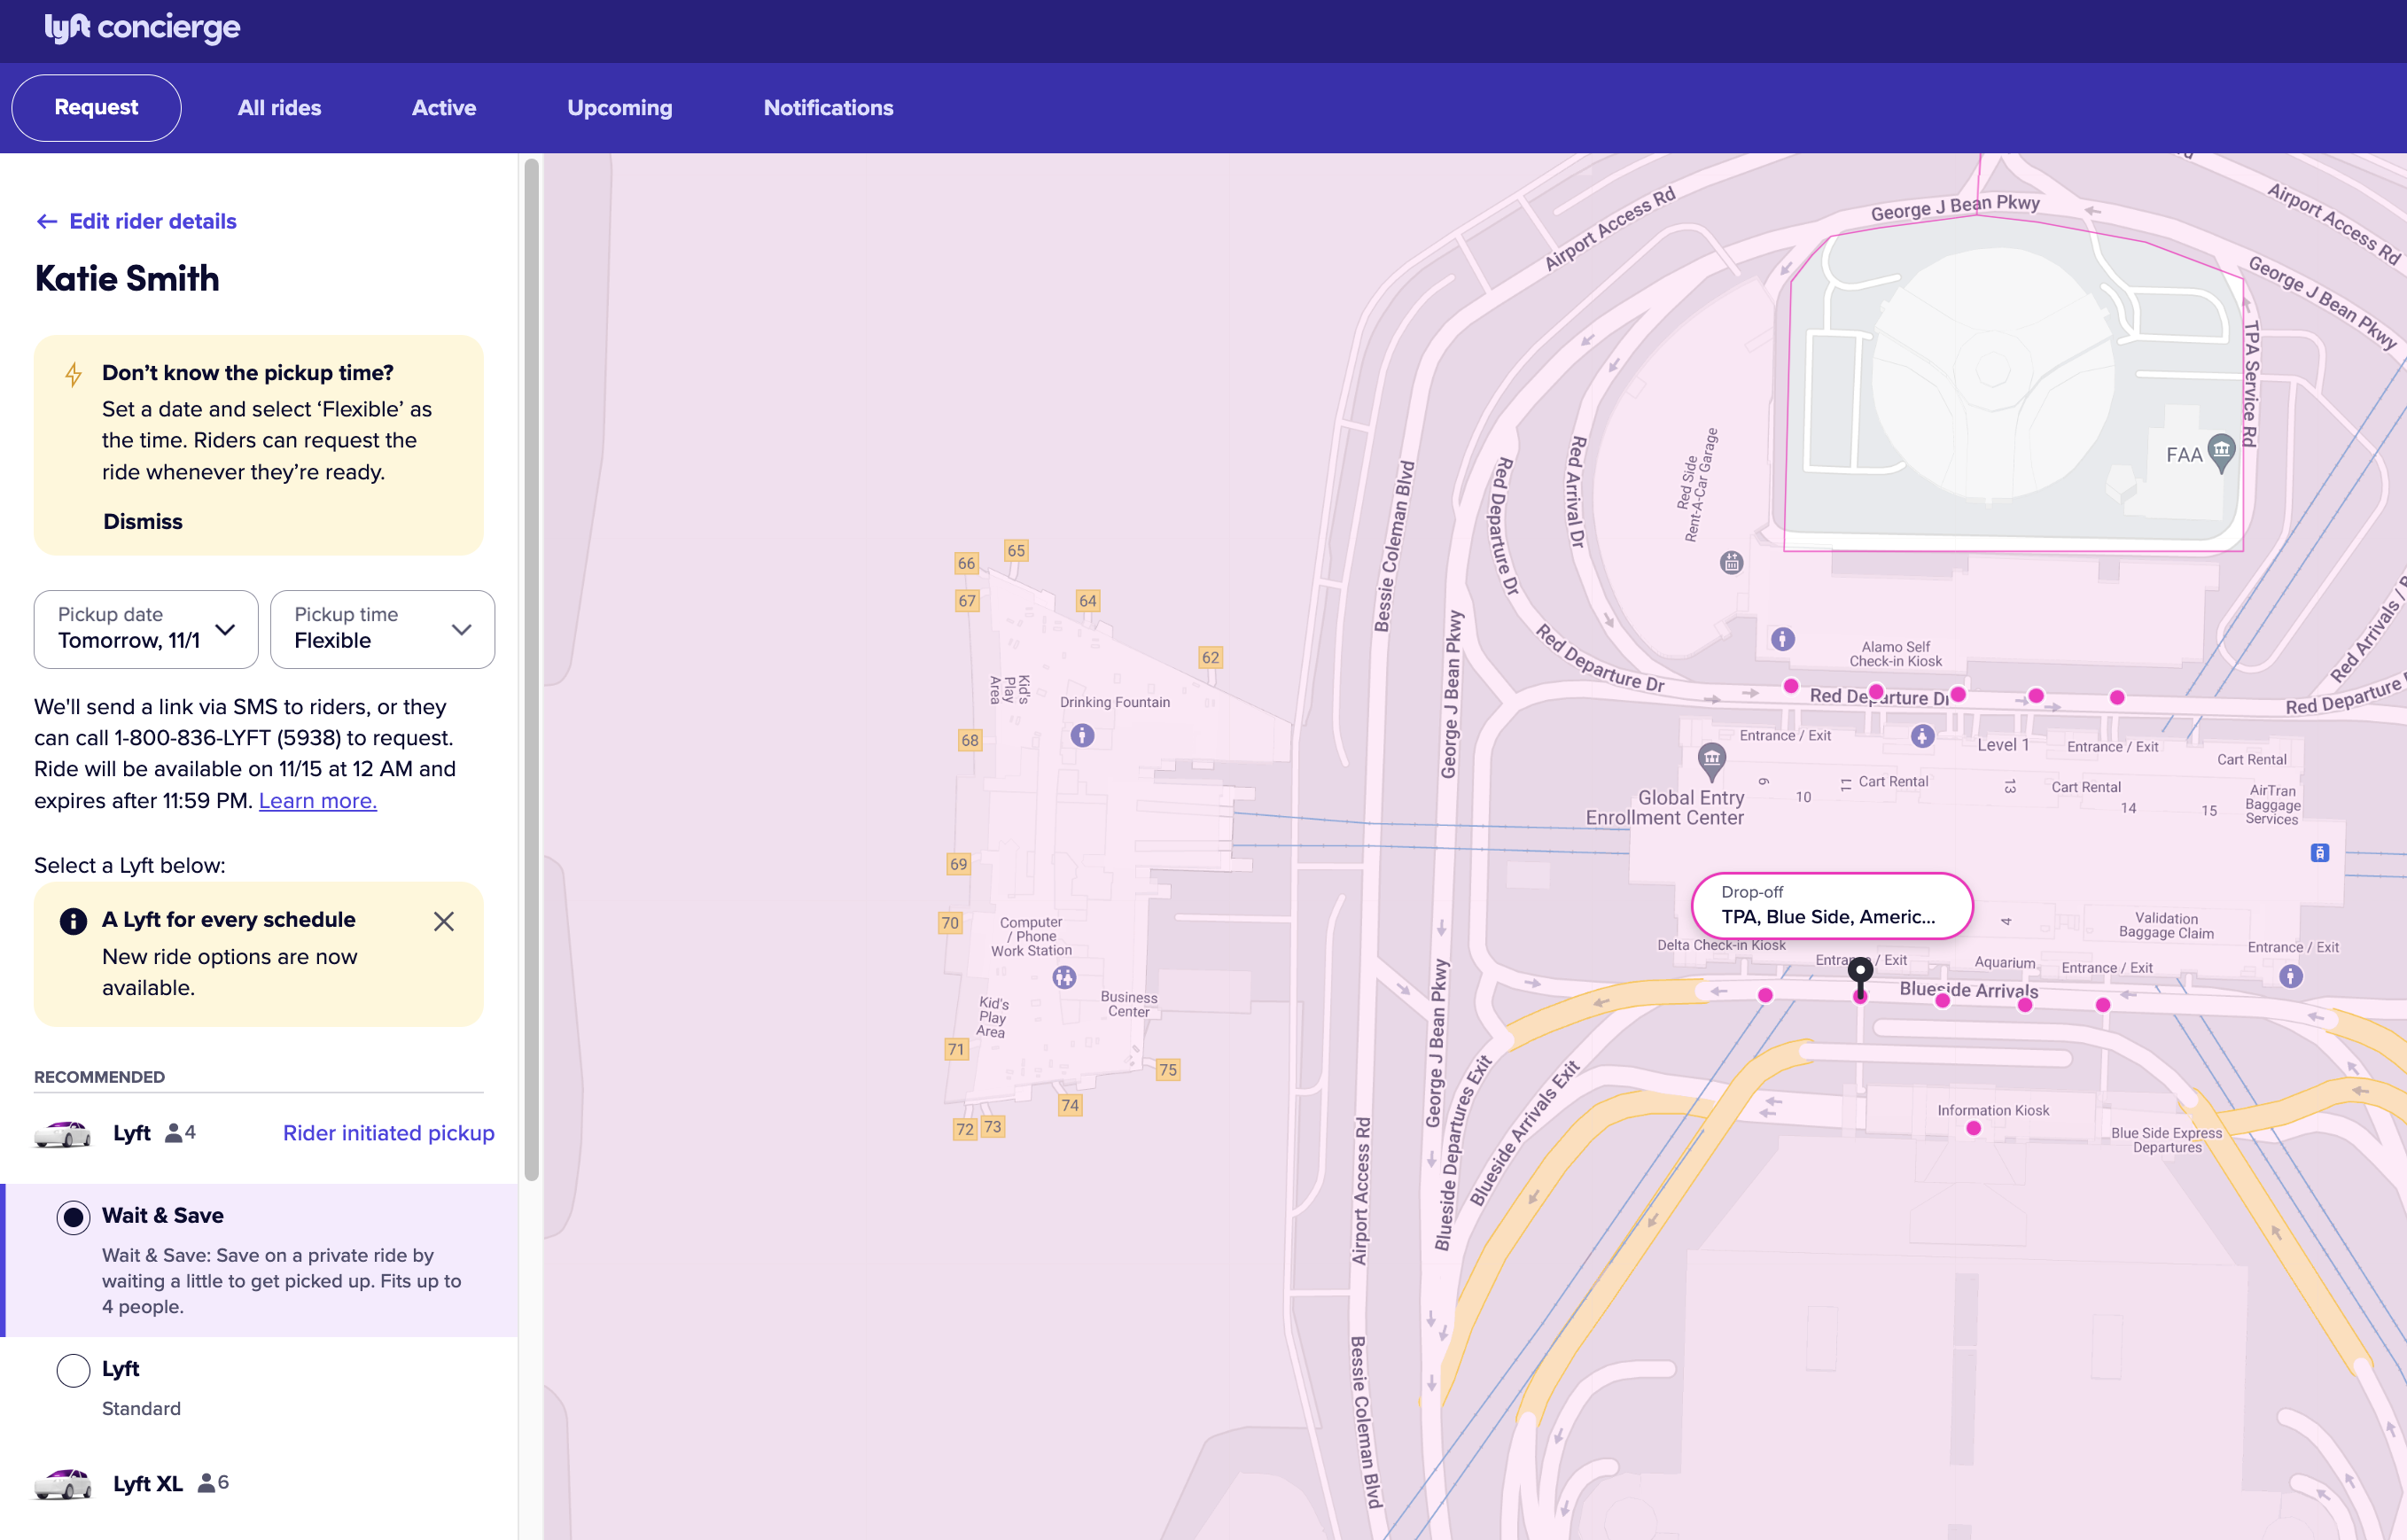The width and height of the screenshot is (2407, 1540).
Task: Open the Upcoming tab
Action: [620, 108]
